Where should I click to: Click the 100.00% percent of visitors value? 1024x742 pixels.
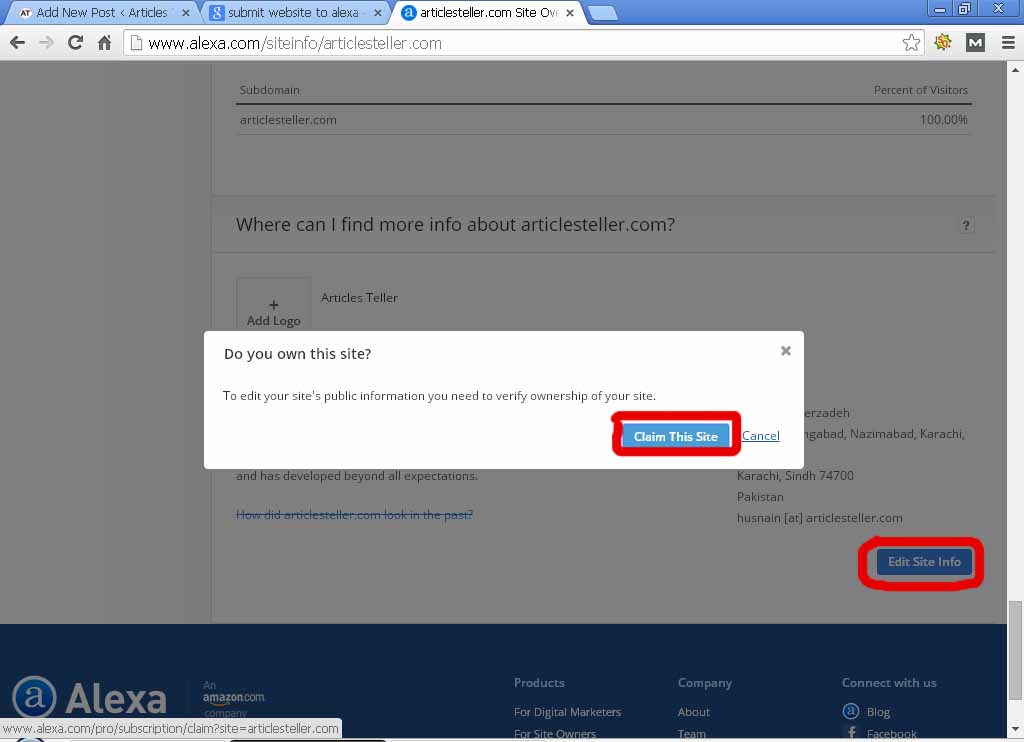pos(944,120)
